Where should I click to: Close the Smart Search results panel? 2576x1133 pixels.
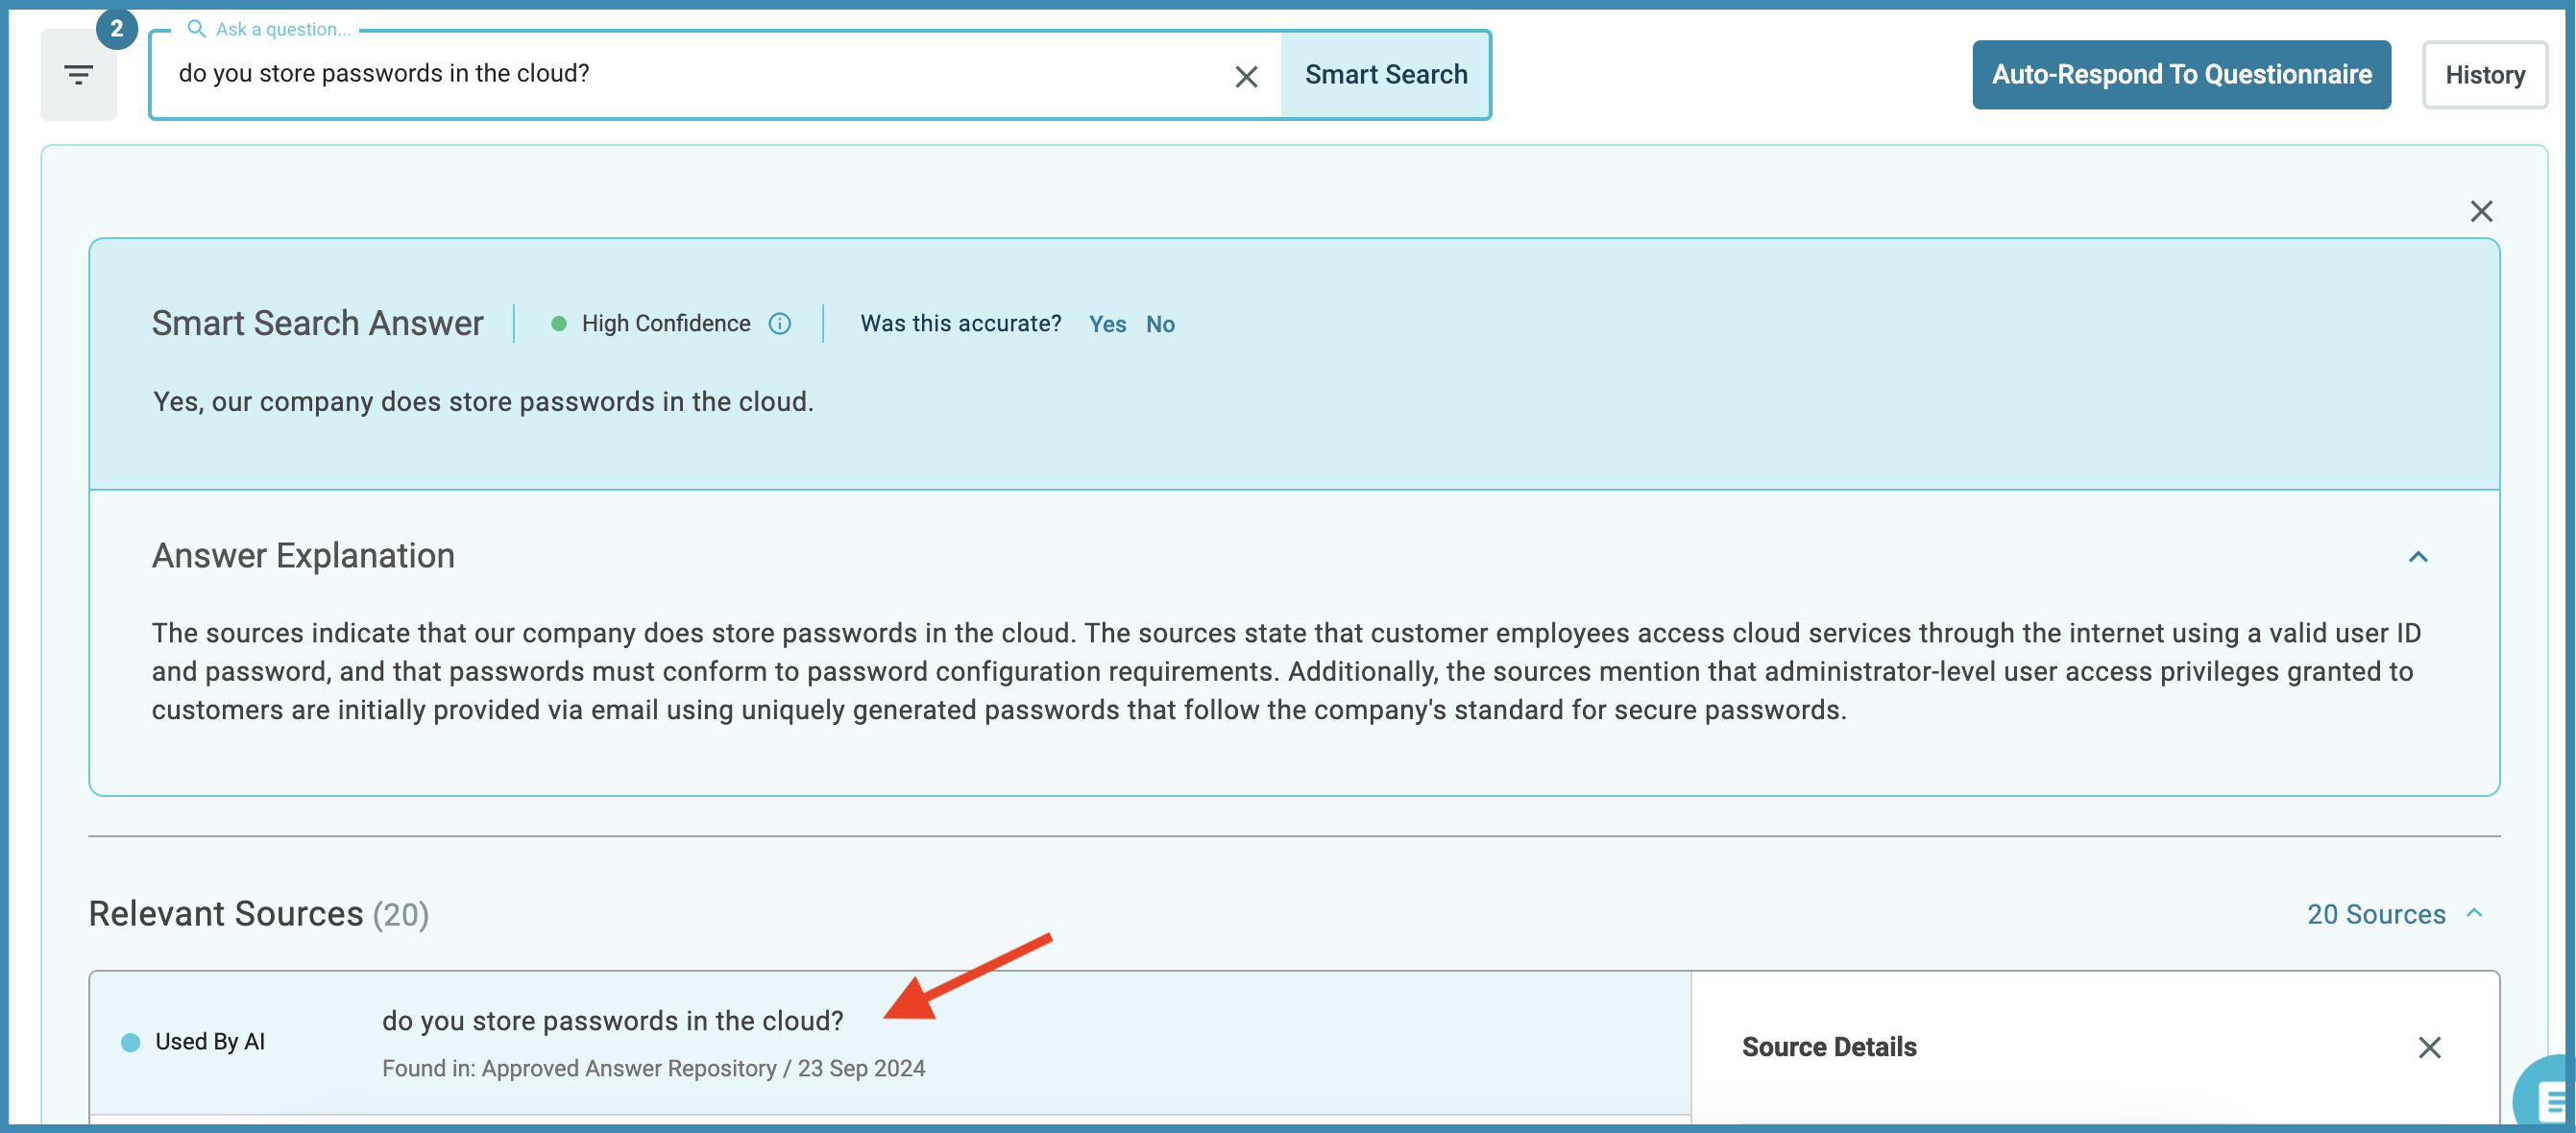(x=2481, y=211)
